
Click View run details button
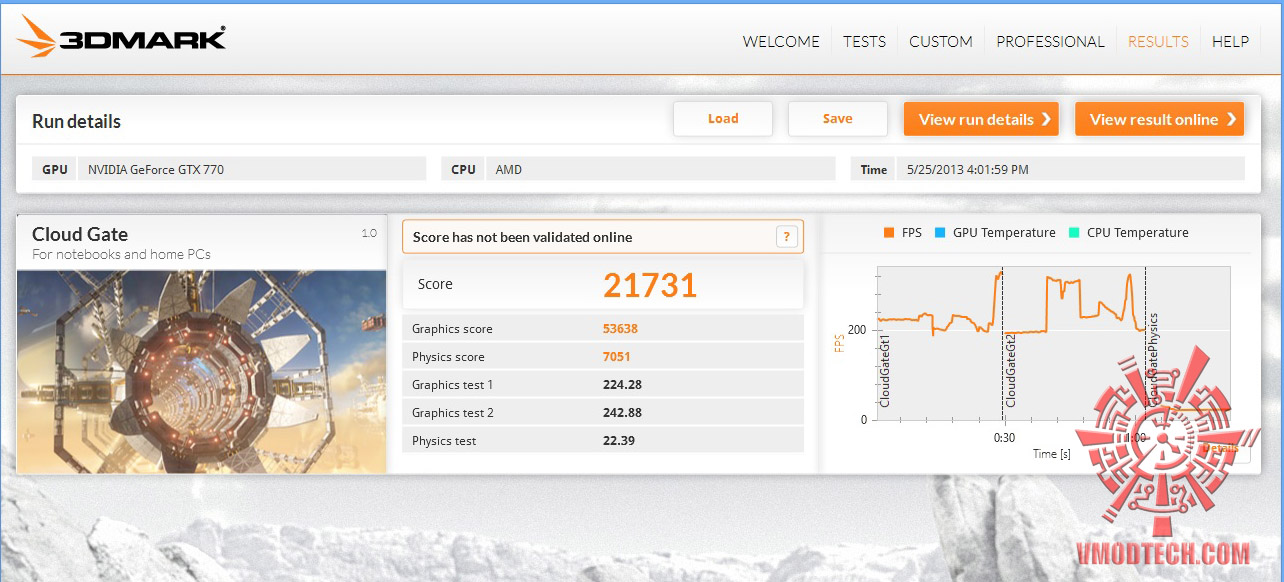pos(981,119)
